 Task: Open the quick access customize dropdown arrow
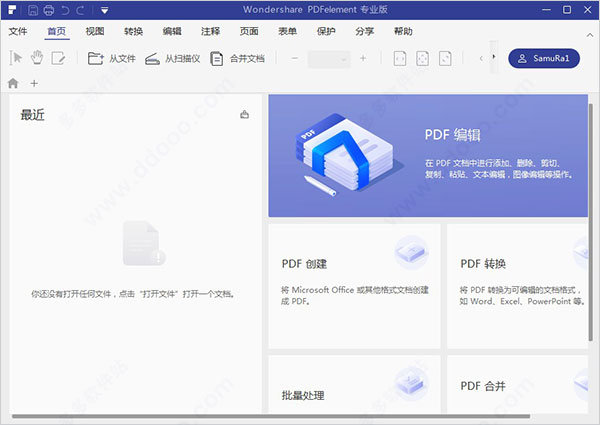point(104,10)
